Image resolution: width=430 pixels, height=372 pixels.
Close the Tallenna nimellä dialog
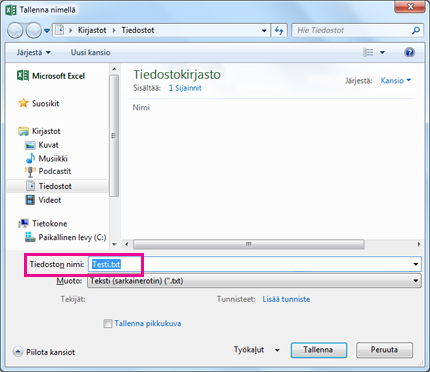(x=410, y=6)
